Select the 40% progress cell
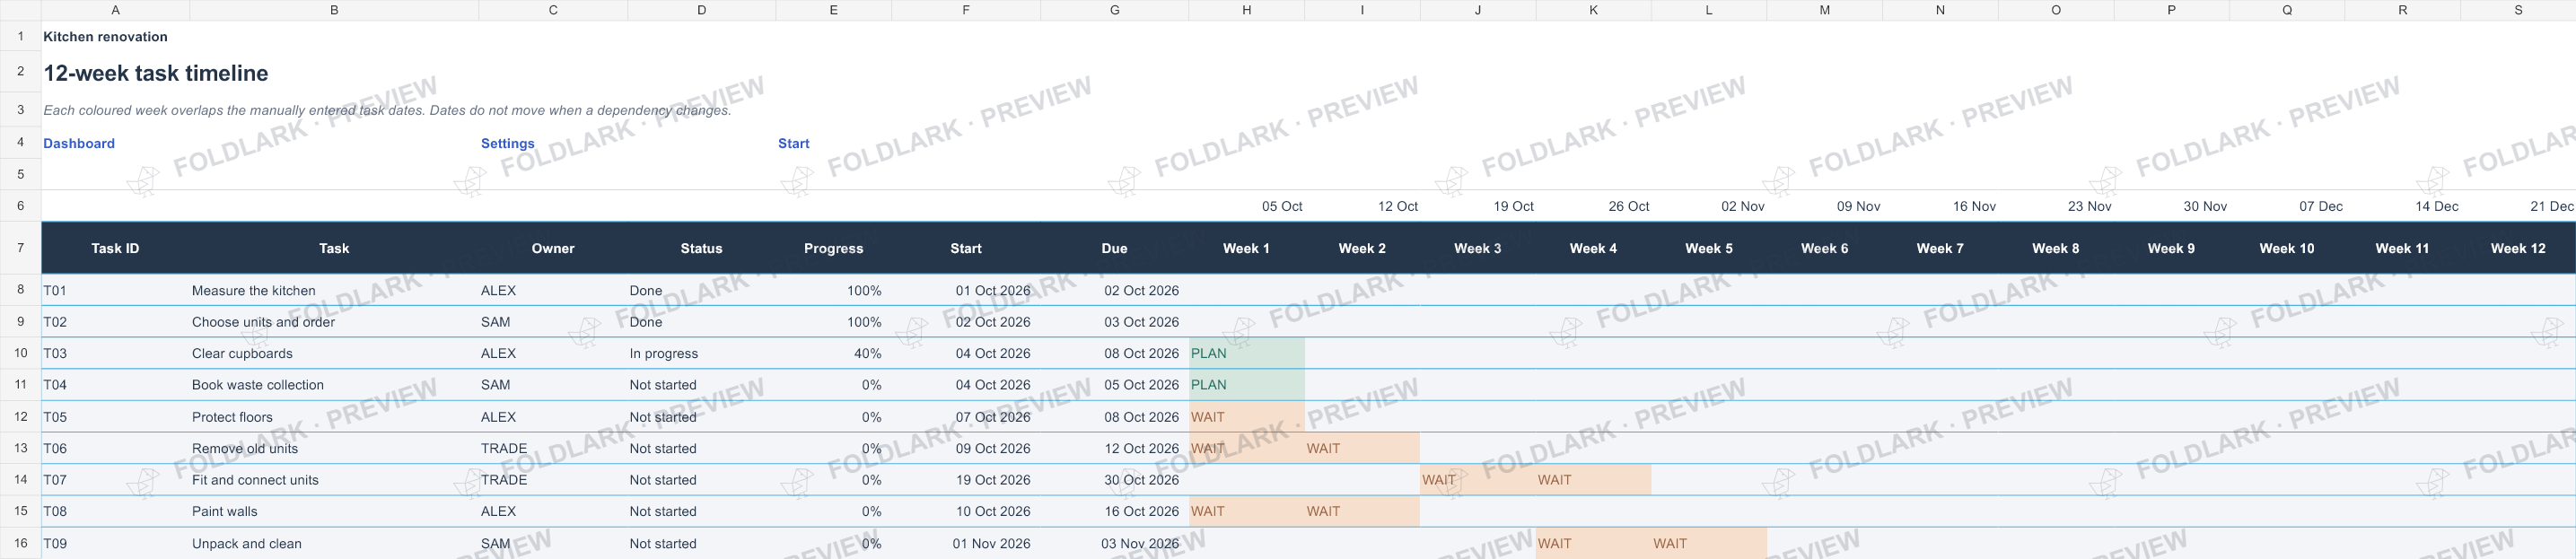 point(833,353)
